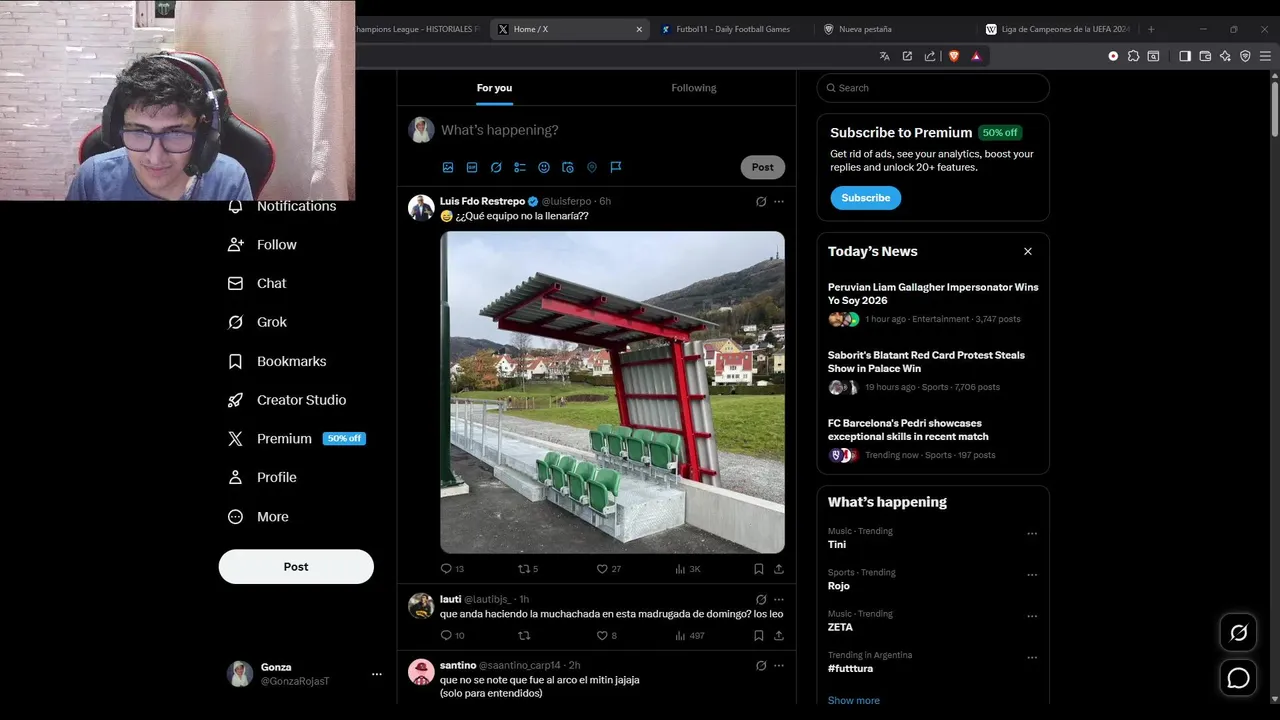Open options for the Rojo trend
1280x720 pixels.
click(1032, 575)
